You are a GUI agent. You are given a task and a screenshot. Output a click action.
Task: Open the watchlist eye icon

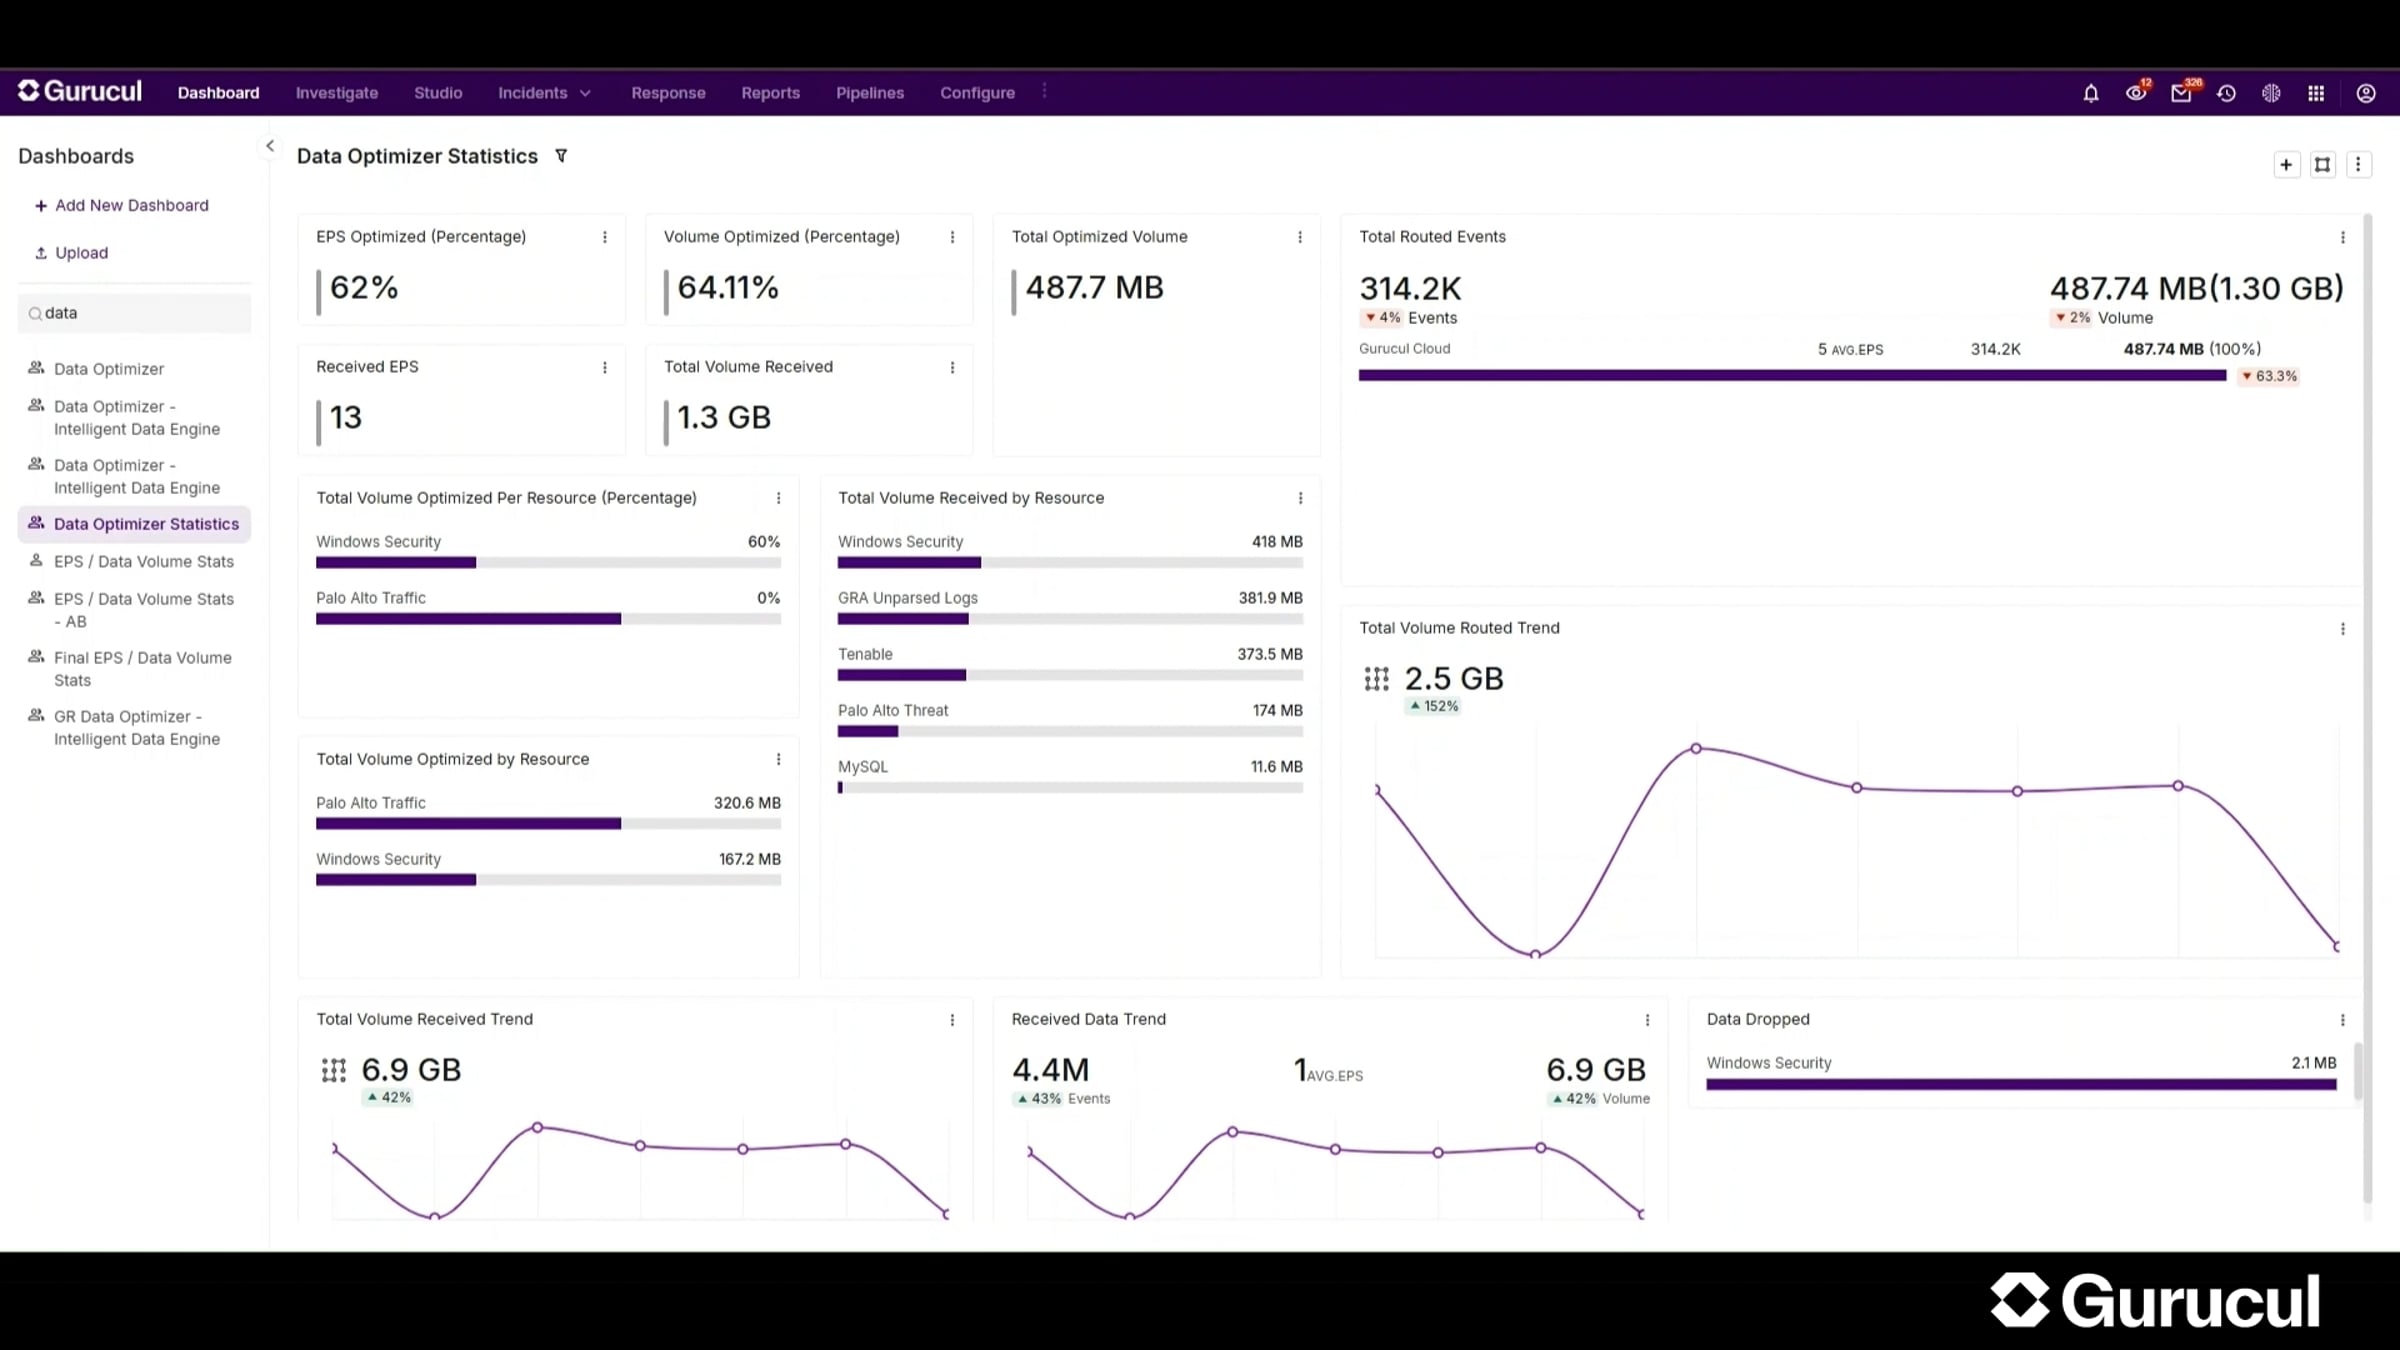click(x=2135, y=93)
